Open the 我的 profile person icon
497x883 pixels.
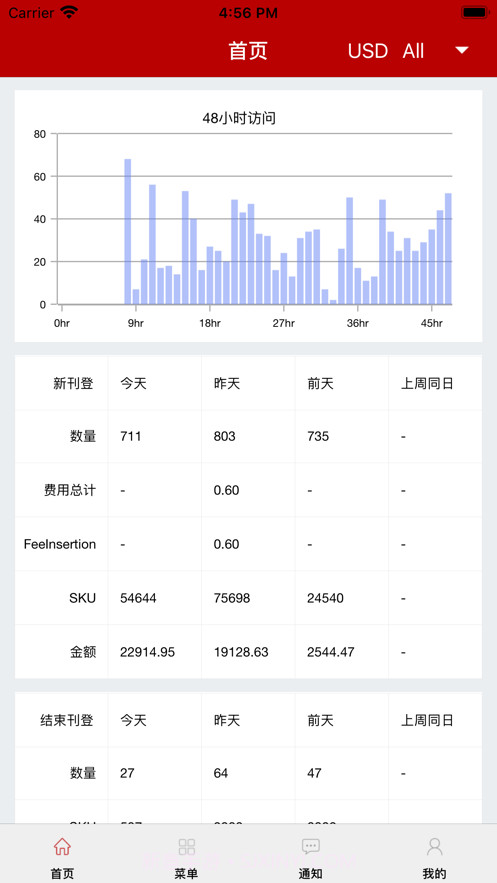[x=435, y=846]
